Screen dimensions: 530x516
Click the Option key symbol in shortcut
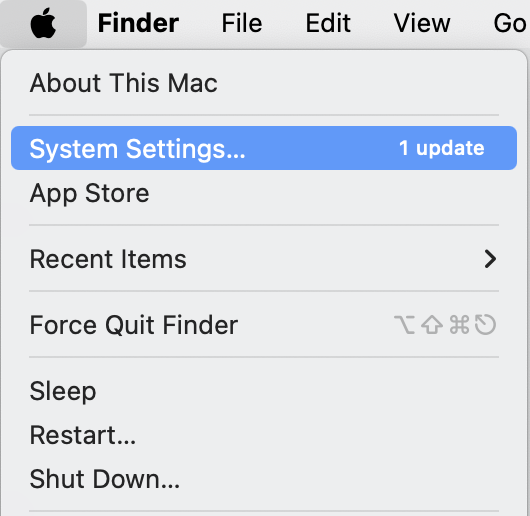click(405, 325)
